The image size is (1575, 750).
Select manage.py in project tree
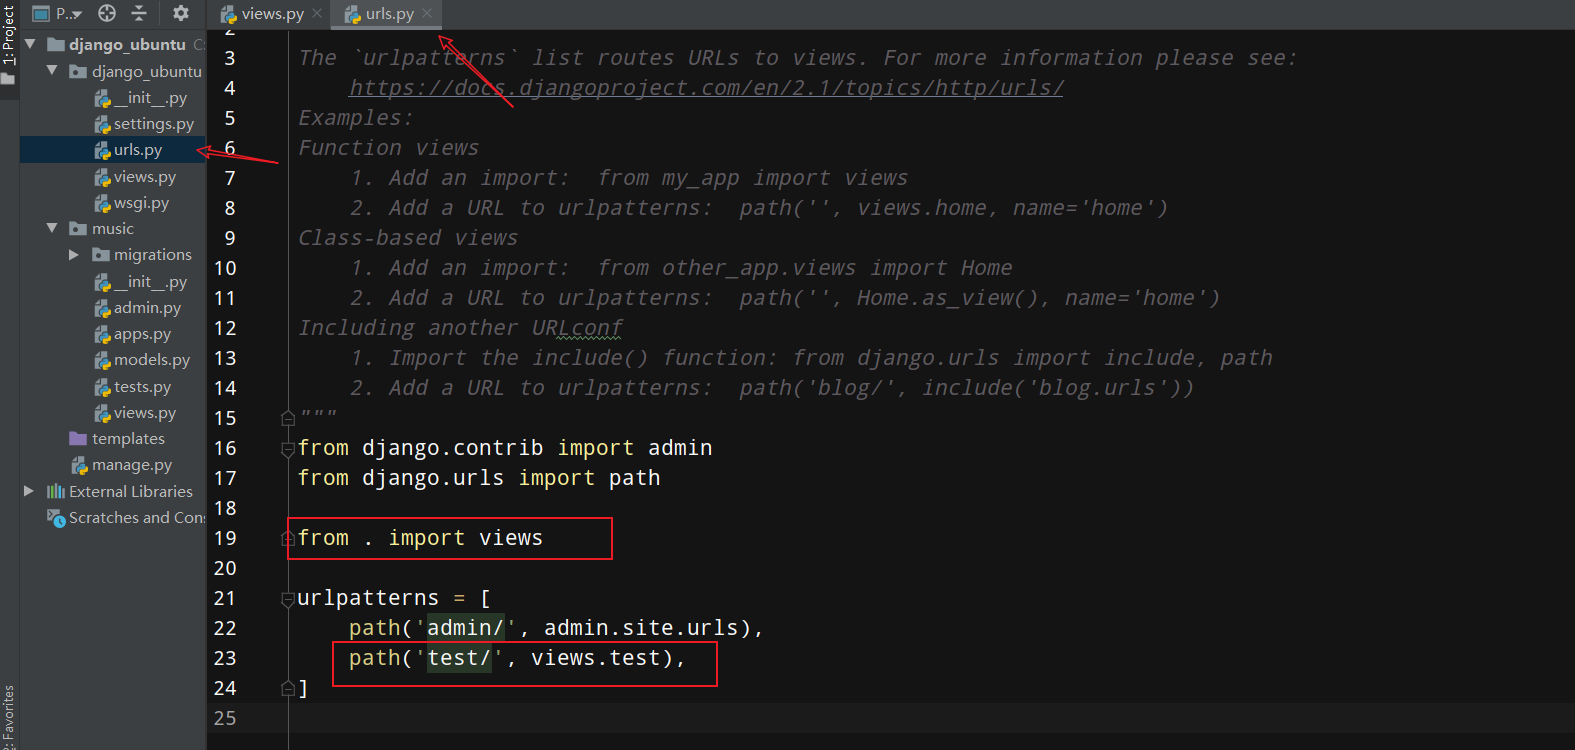132,465
